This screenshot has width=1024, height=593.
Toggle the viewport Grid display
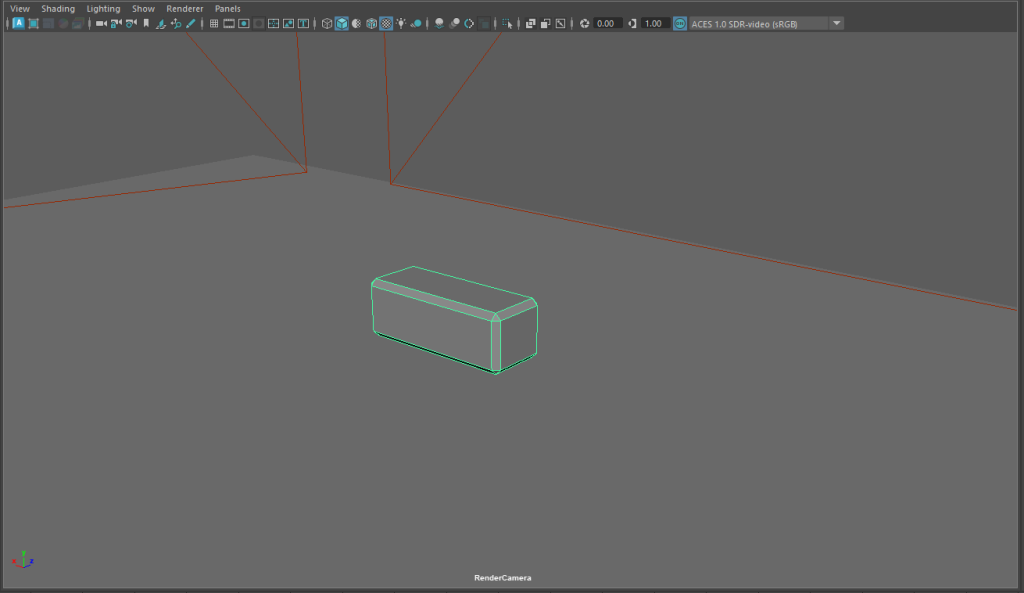[214, 23]
